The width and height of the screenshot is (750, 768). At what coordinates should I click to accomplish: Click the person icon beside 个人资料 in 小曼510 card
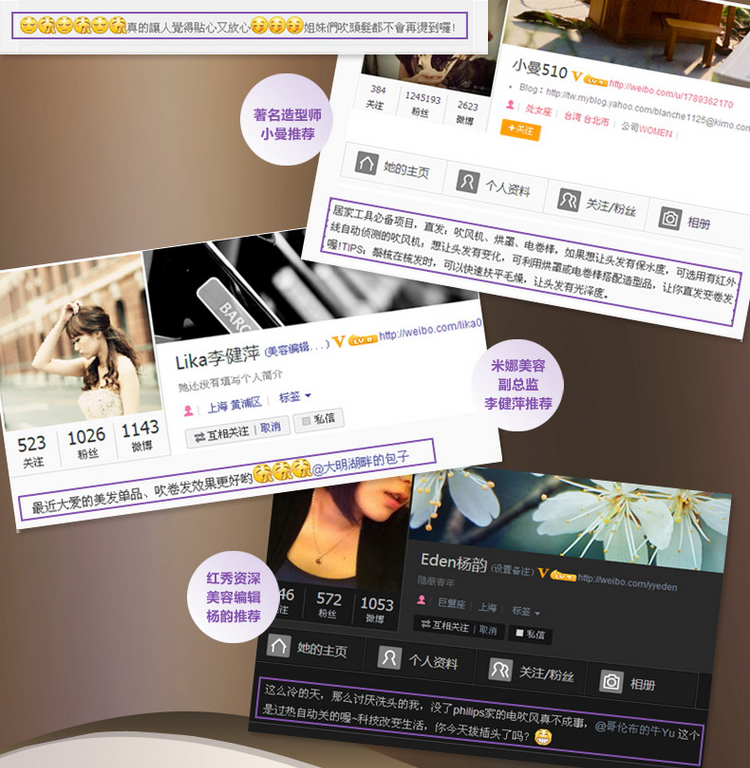(x=467, y=181)
